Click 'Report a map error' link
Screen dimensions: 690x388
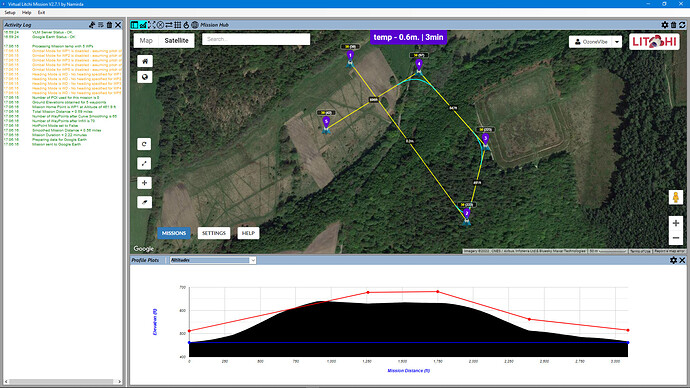click(669, 251)
